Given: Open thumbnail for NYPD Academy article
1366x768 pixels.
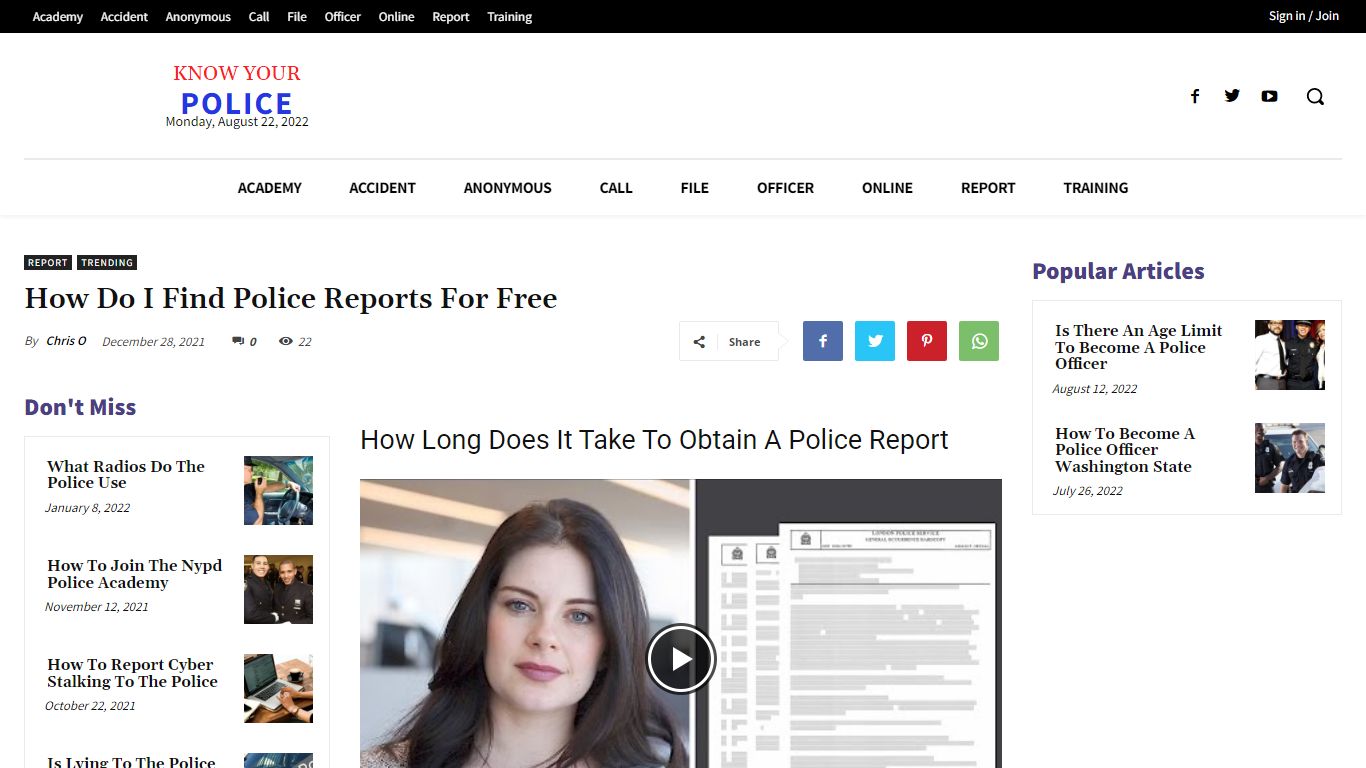Looking at the screenshot, I should 278,589.
